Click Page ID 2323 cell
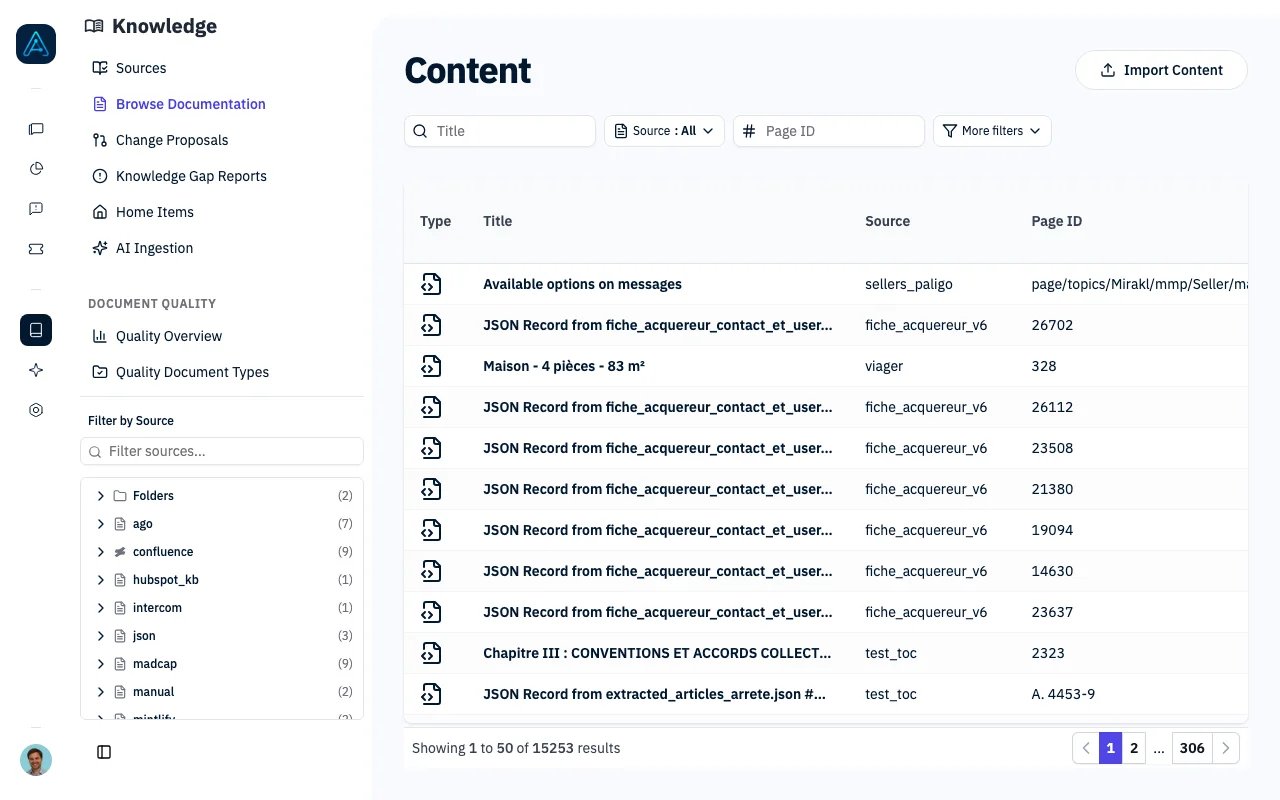The width and height of the screenshot is (1280, 800). coord(1048,653)
